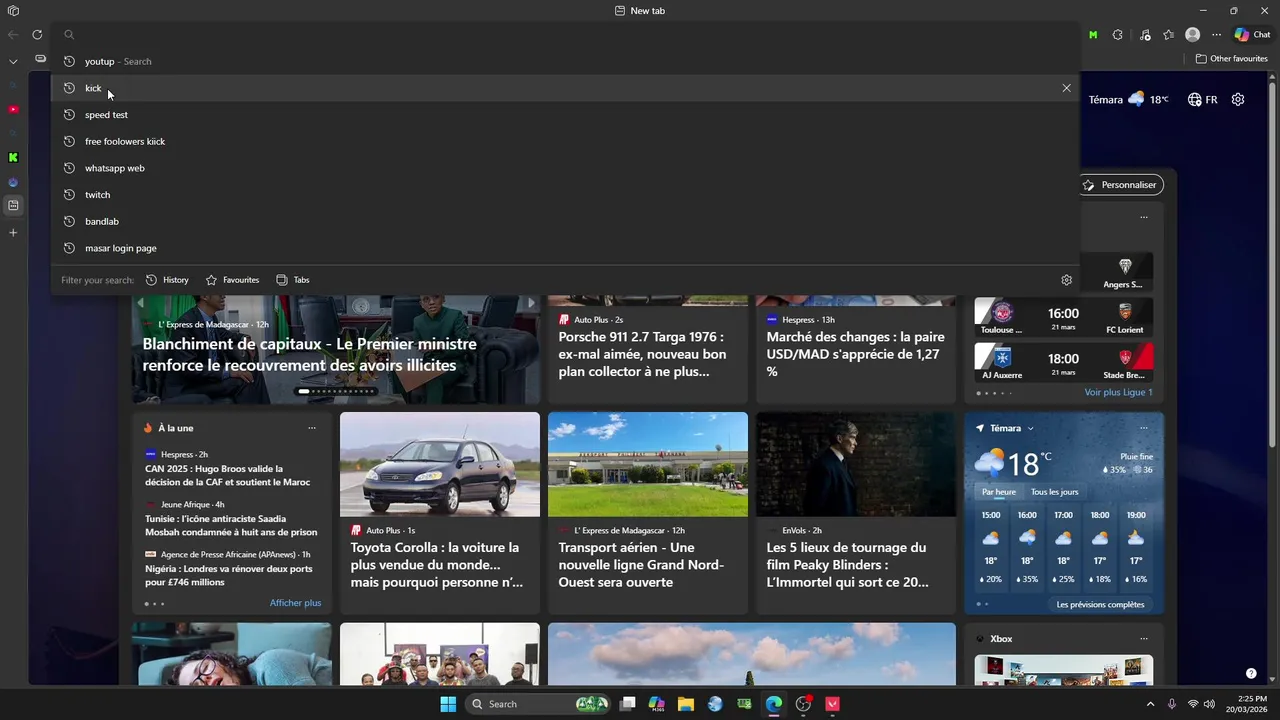Select 'free foolowers kiick' suggestion
The width and height of the screenshot is (1280, 720).
[x=565, y=141]
